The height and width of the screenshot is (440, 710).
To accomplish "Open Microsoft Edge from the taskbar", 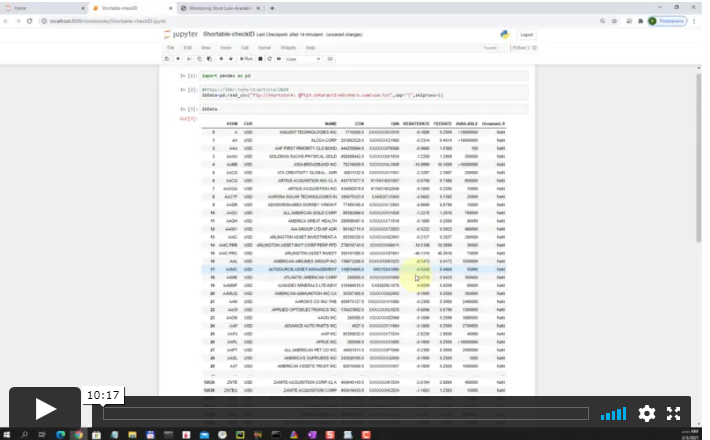I will (60, 435).
